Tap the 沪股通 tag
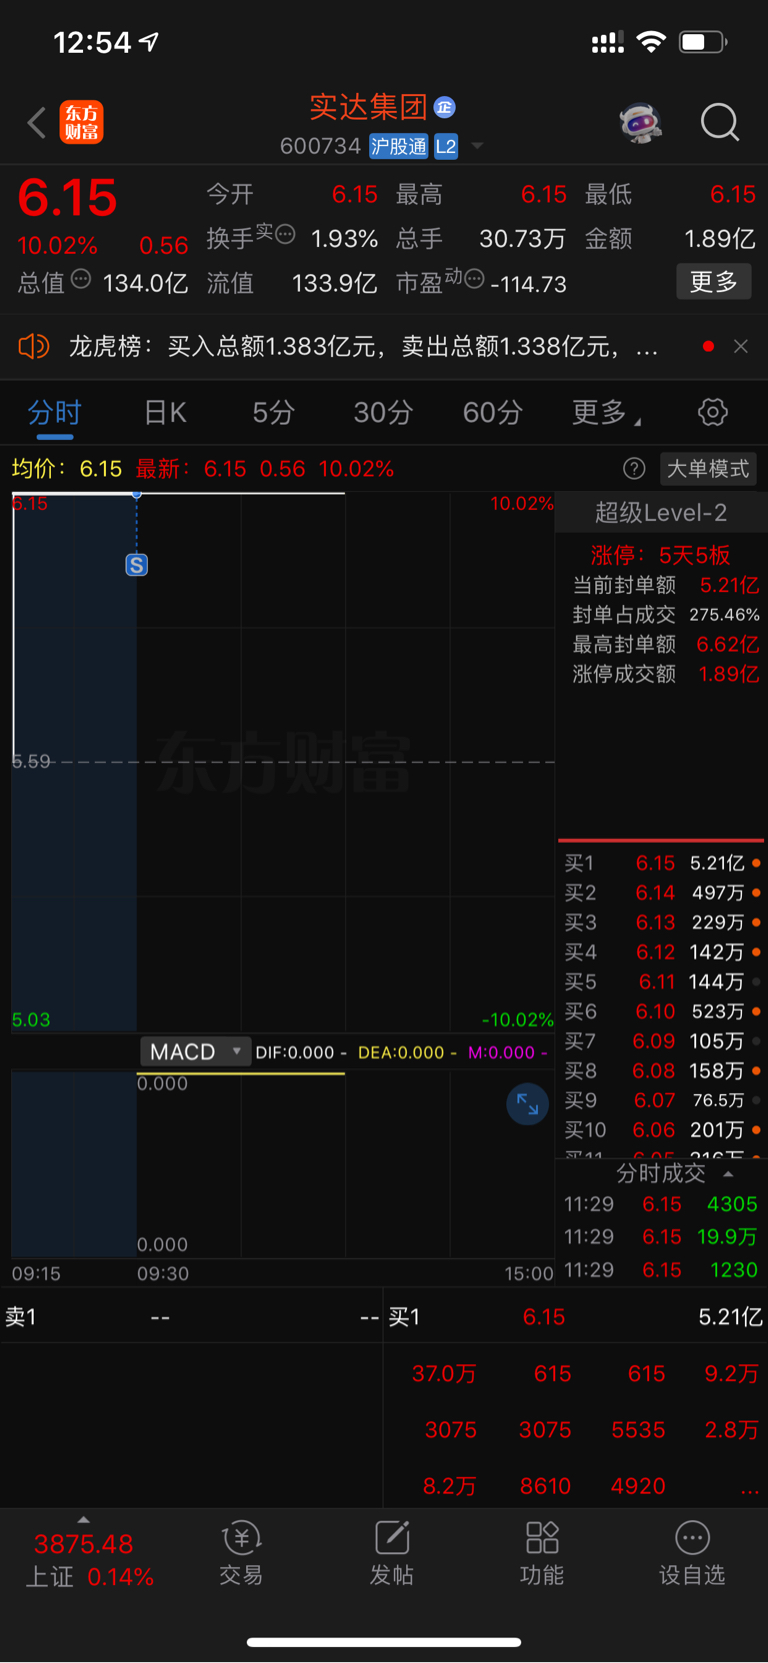 pos(398,146)
